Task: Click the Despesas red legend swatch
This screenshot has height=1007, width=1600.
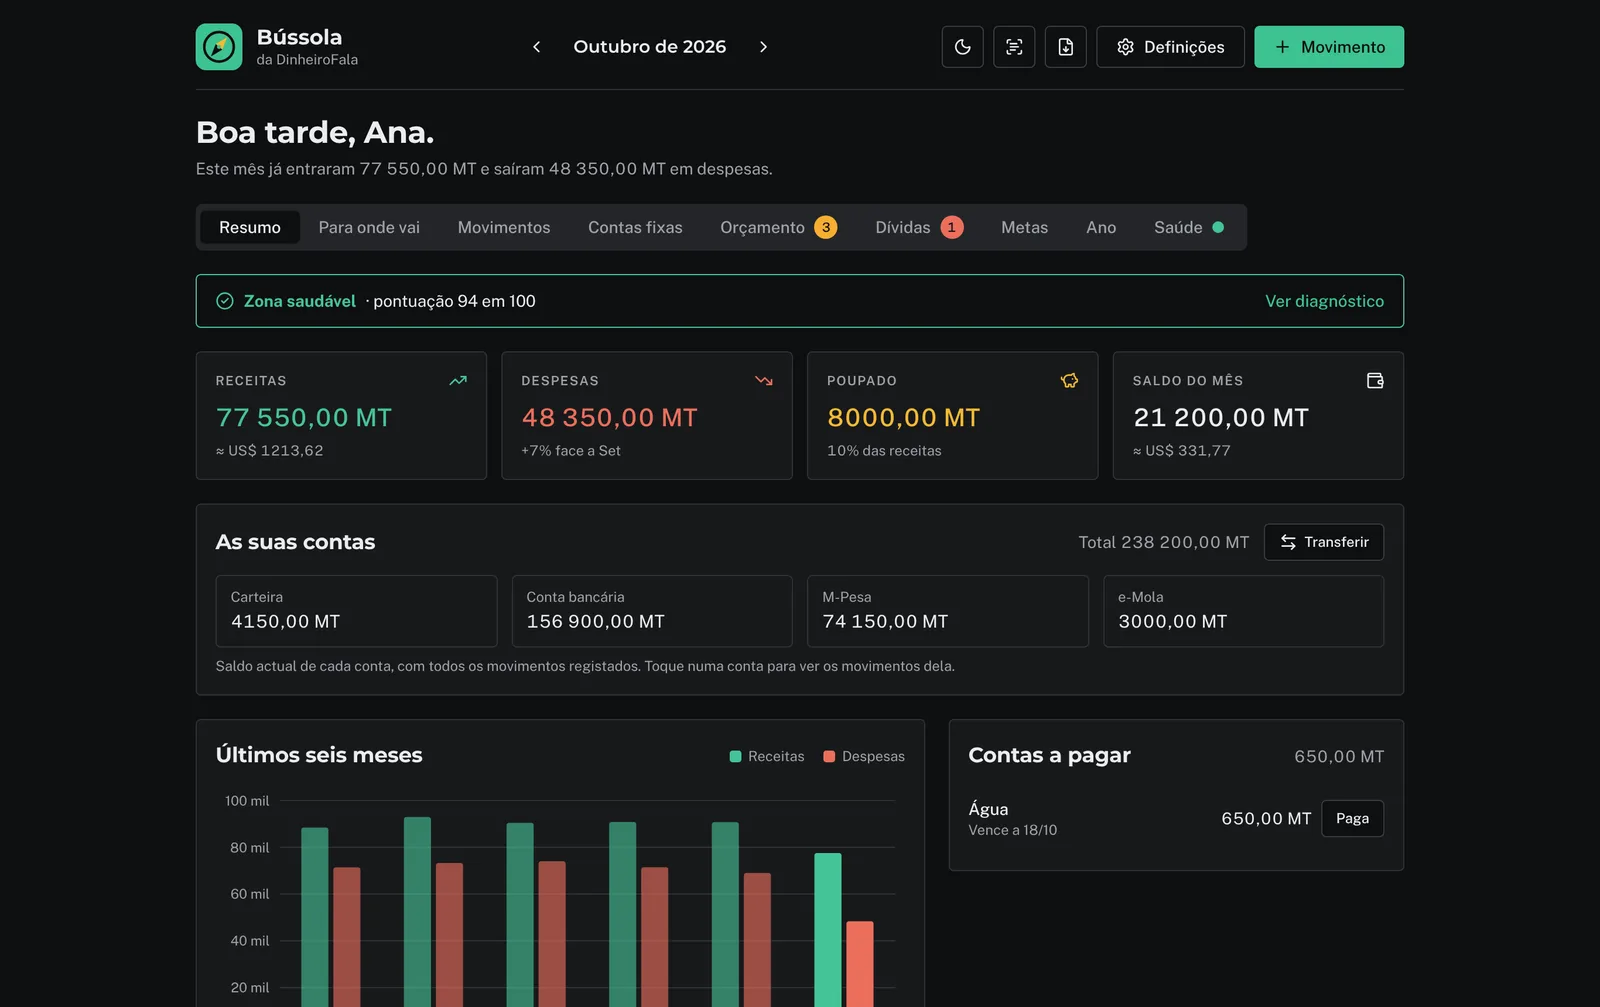Action: [x=829, y=757]
